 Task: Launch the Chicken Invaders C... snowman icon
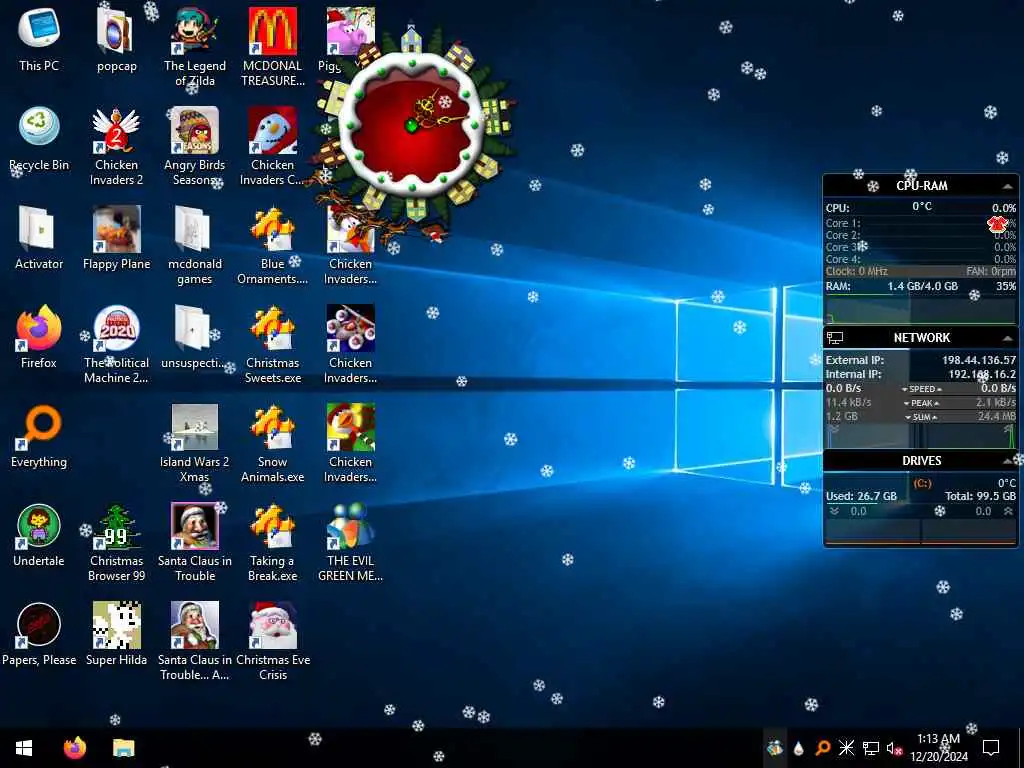pyautogui.click(x=272, y=146)
